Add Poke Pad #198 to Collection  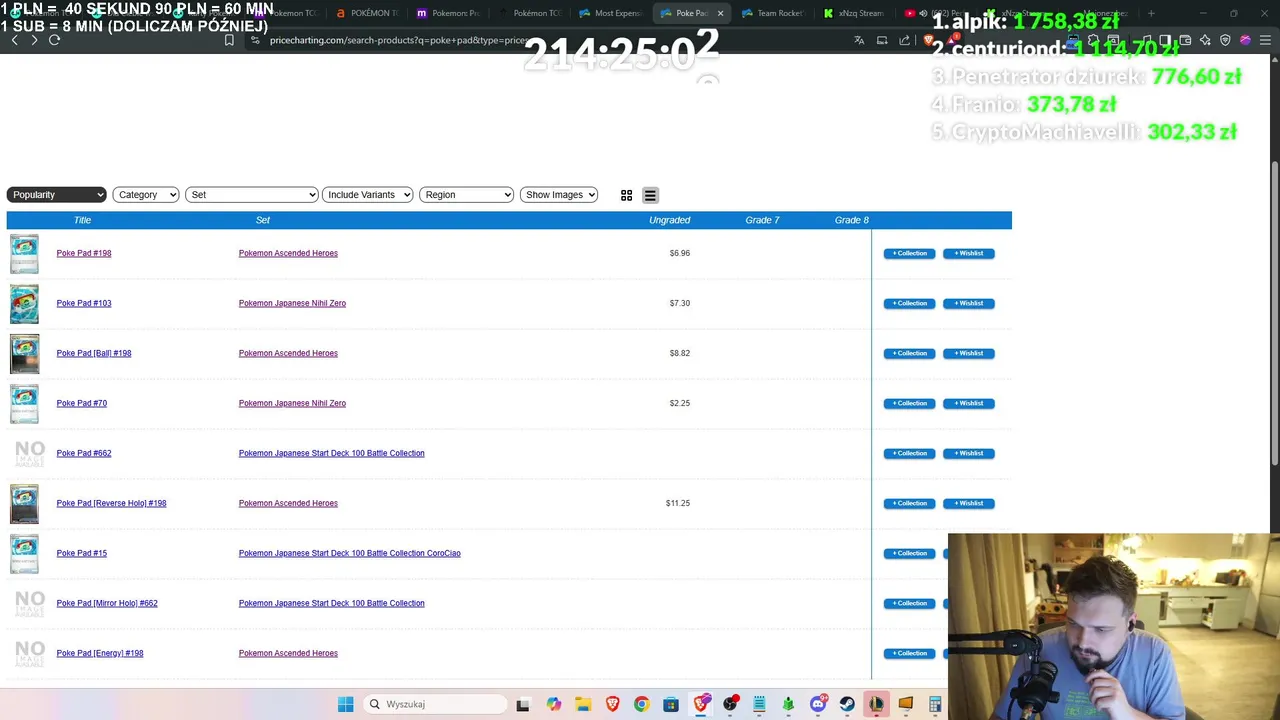(x=909, y=253)
